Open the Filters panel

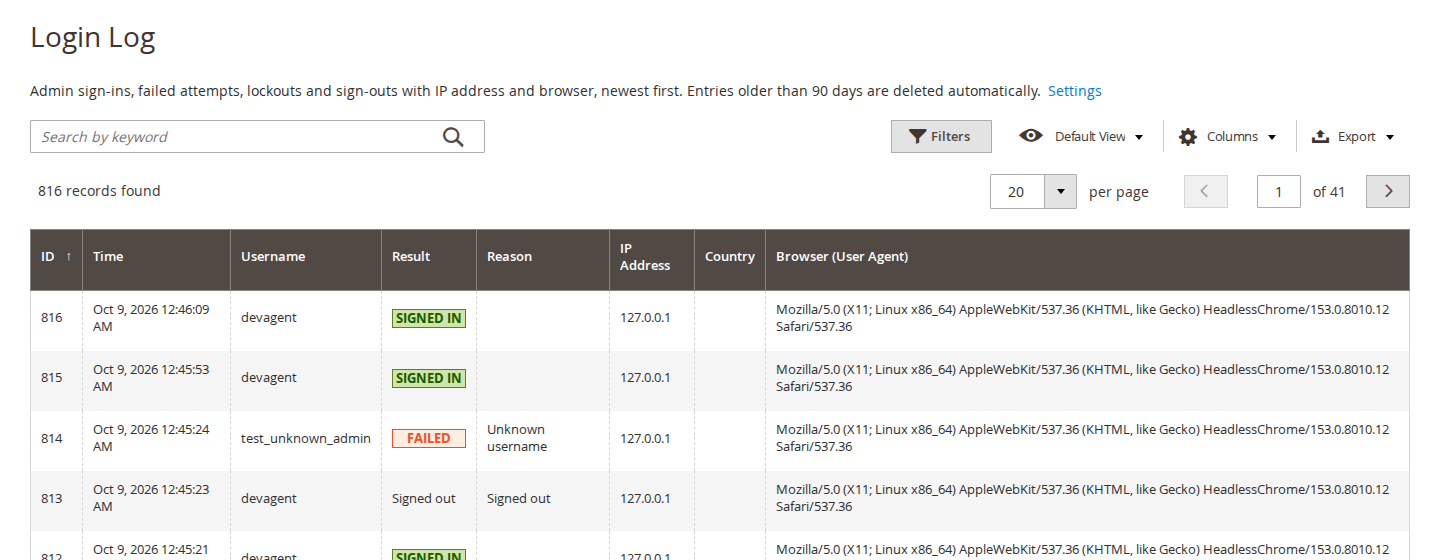pyautogui.click(x=941, y=137)
